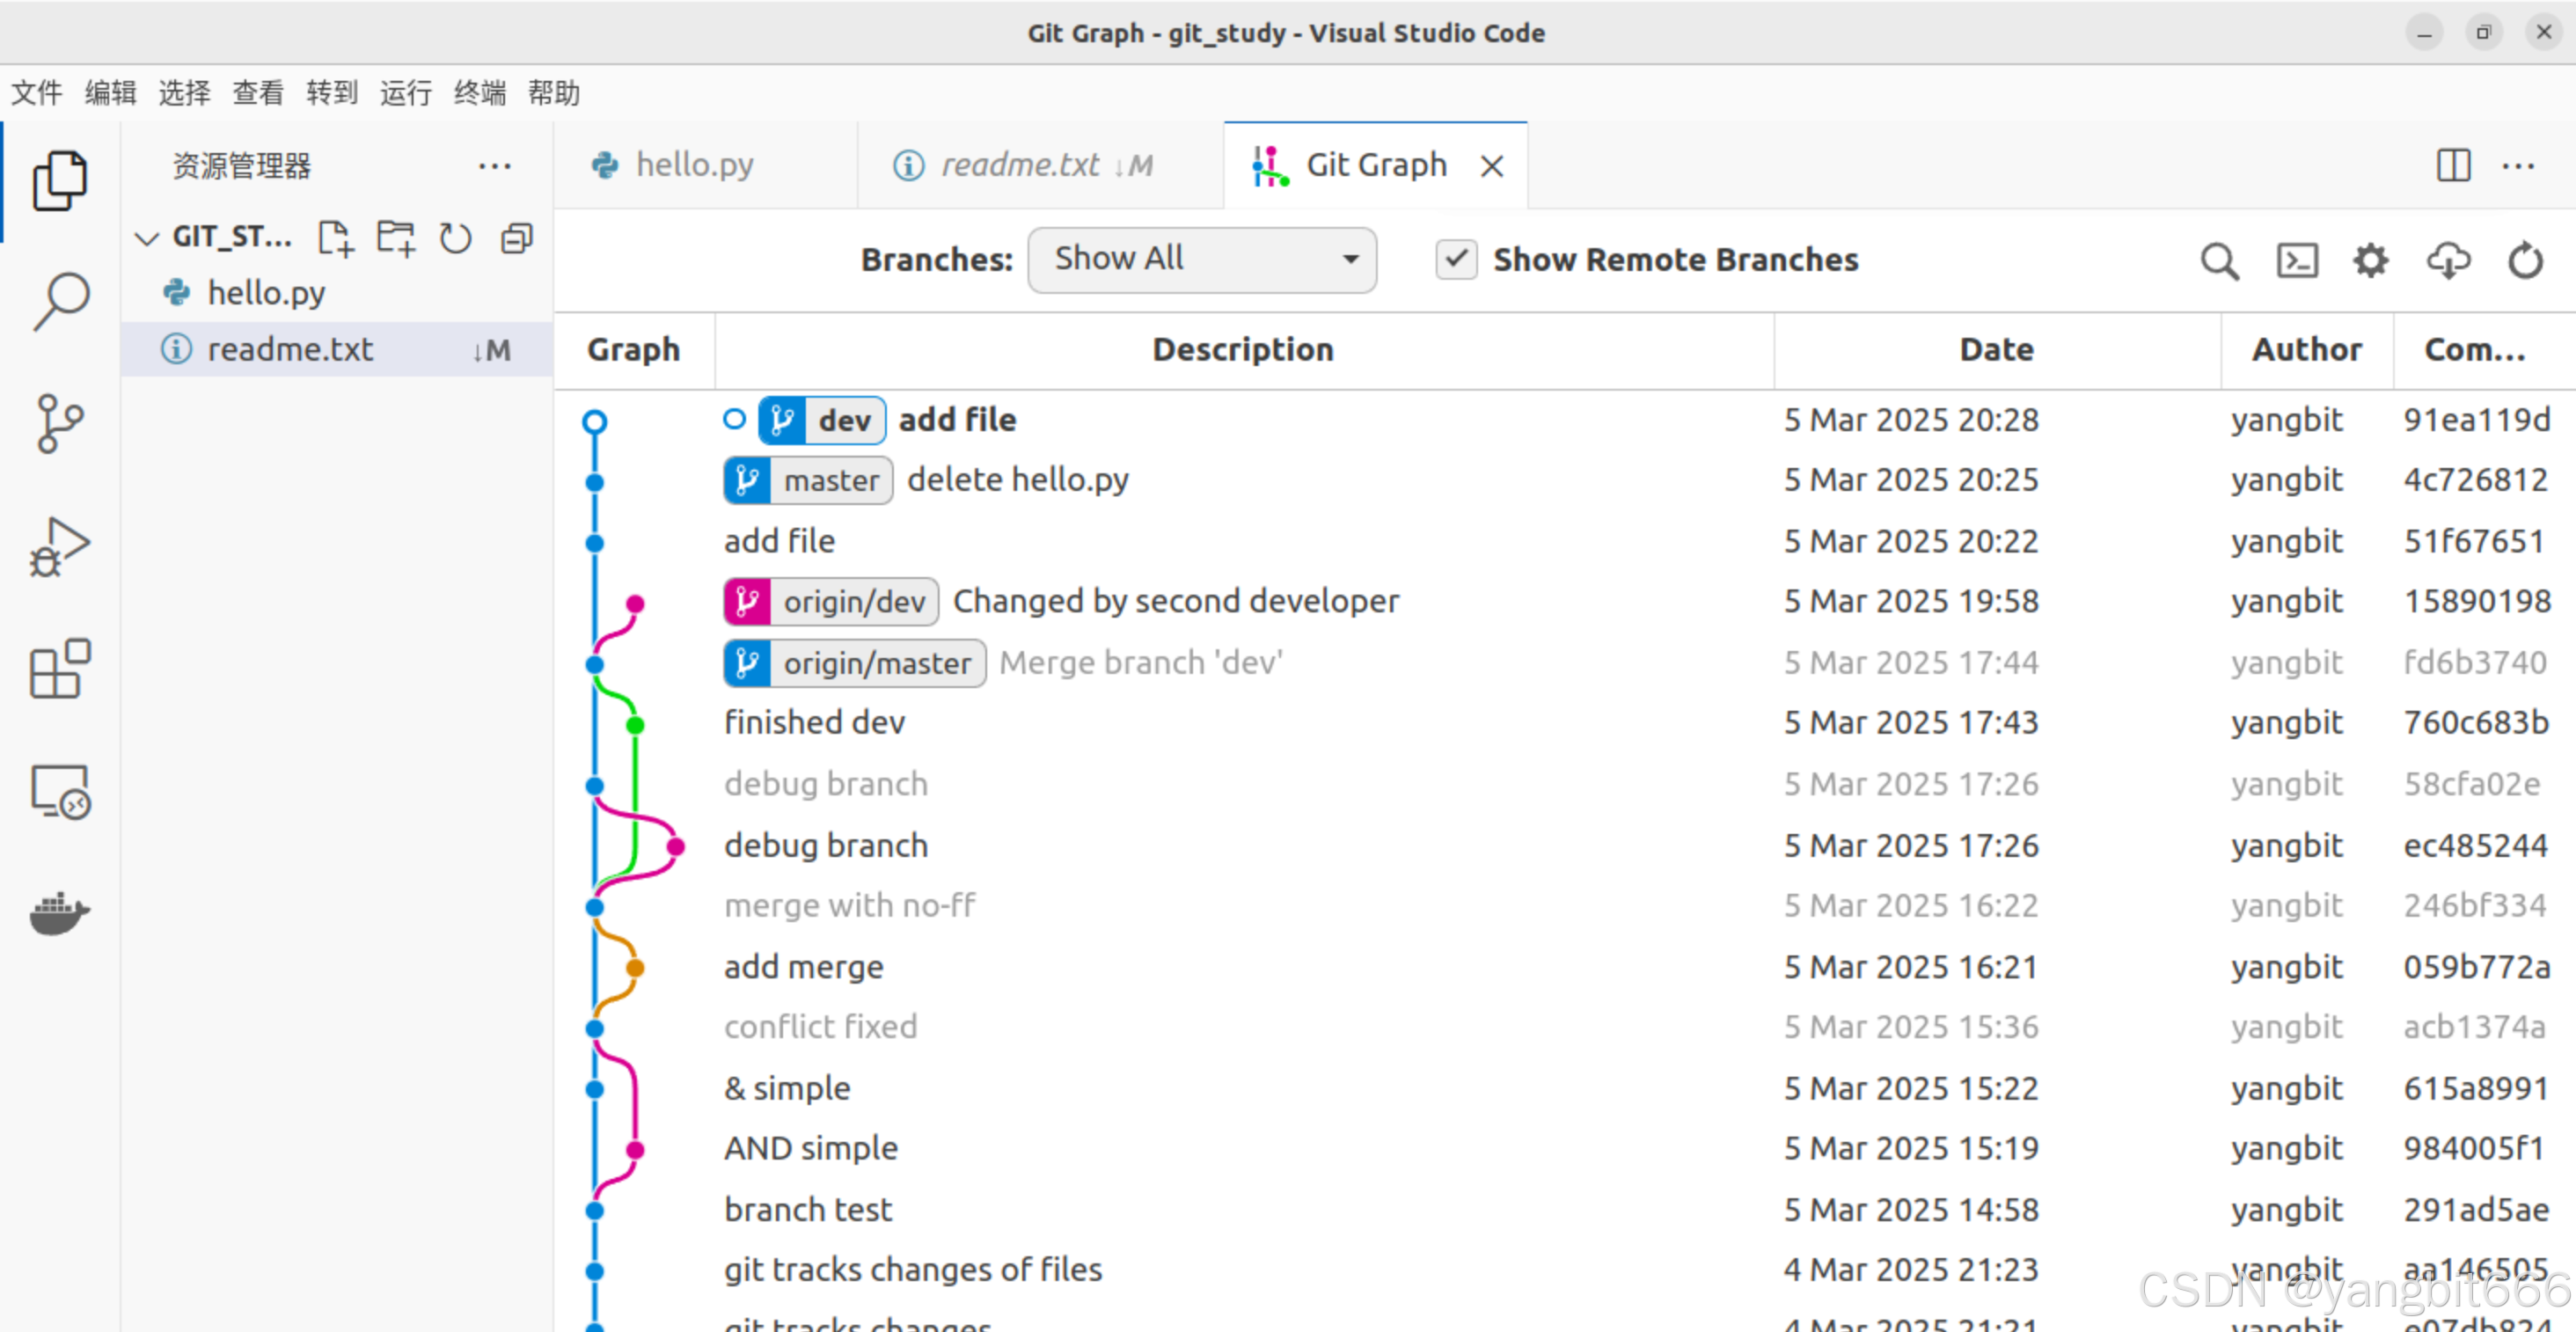Open Git Graph repository settings gear

2370,261
